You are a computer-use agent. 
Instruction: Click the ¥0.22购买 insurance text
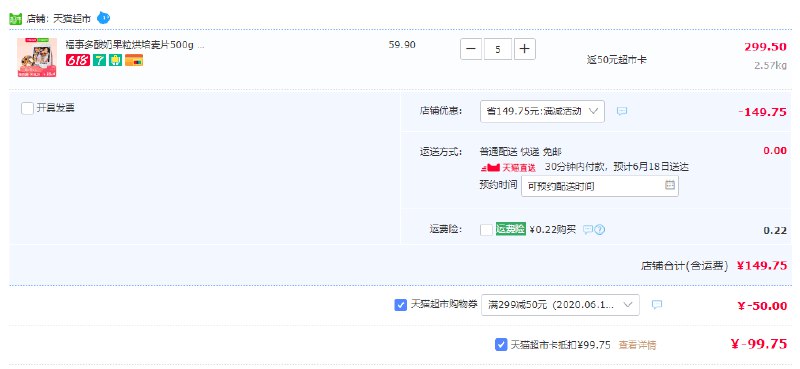[553, 230]
